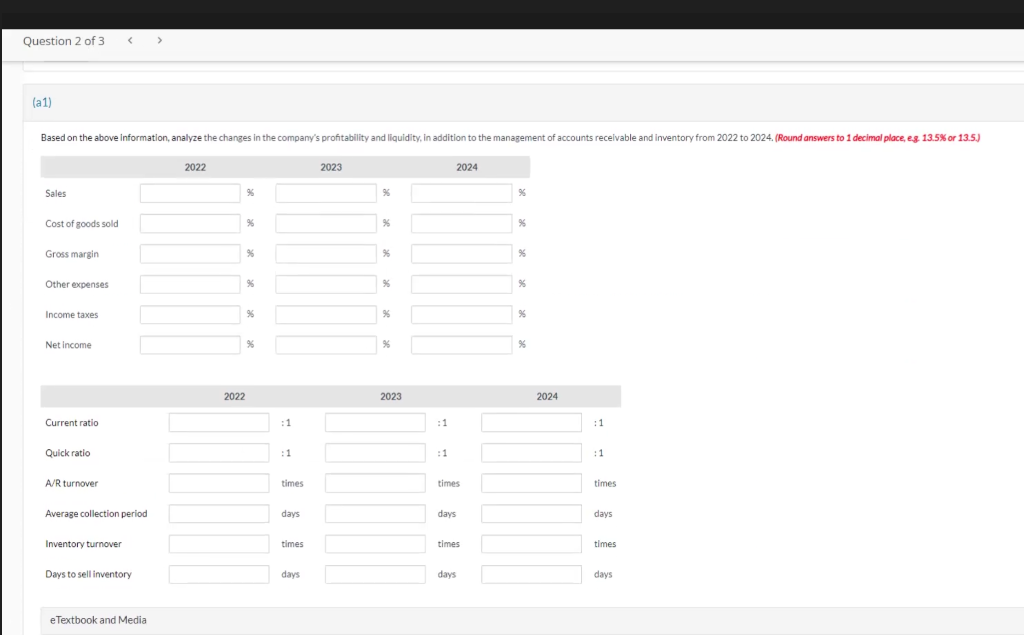Click the (a1) section link
Viewport: 1024px width, 635px height.
42,102
